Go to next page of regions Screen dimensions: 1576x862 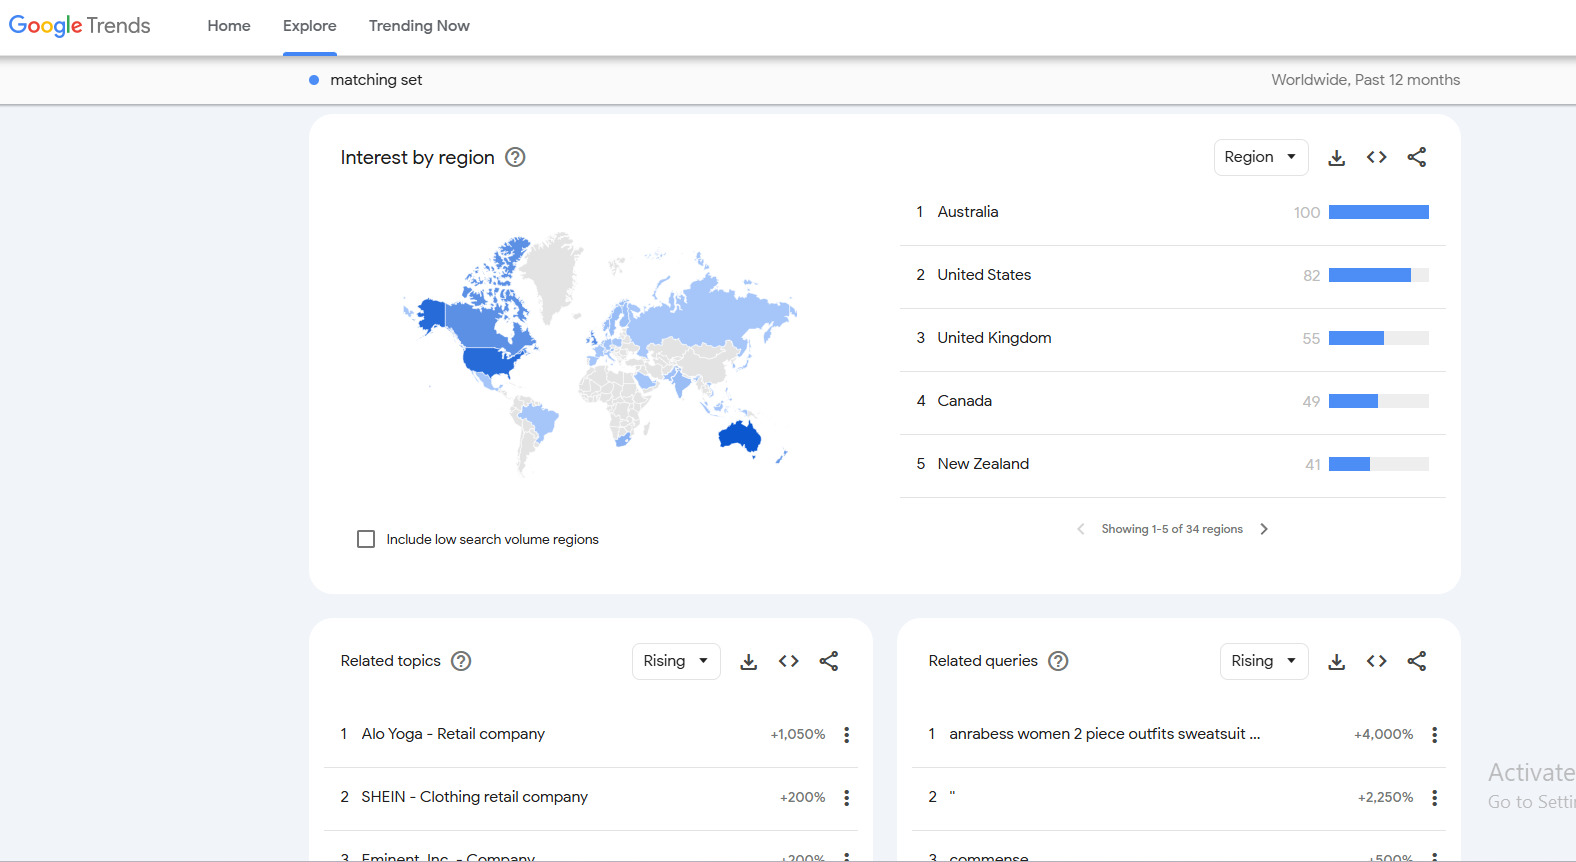tap(1264, 529)
